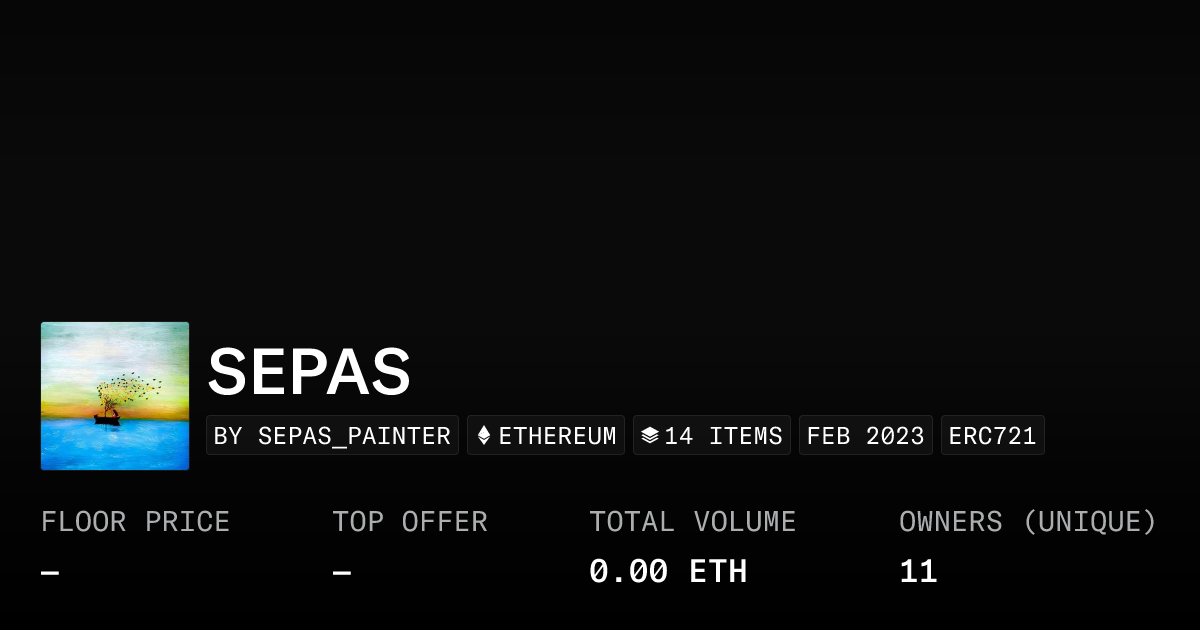
Task: Click the Ethereum diamond logo icon
Action: coord(484,436)
